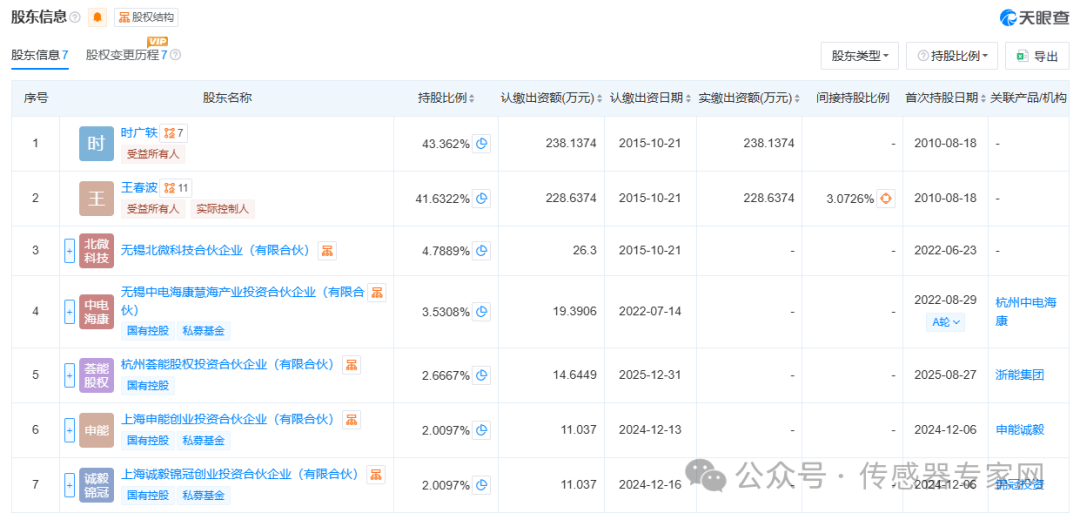Click structure icon beside 上海申能创业投资
Screen dimensions: 1080x520
click(351, 419)
